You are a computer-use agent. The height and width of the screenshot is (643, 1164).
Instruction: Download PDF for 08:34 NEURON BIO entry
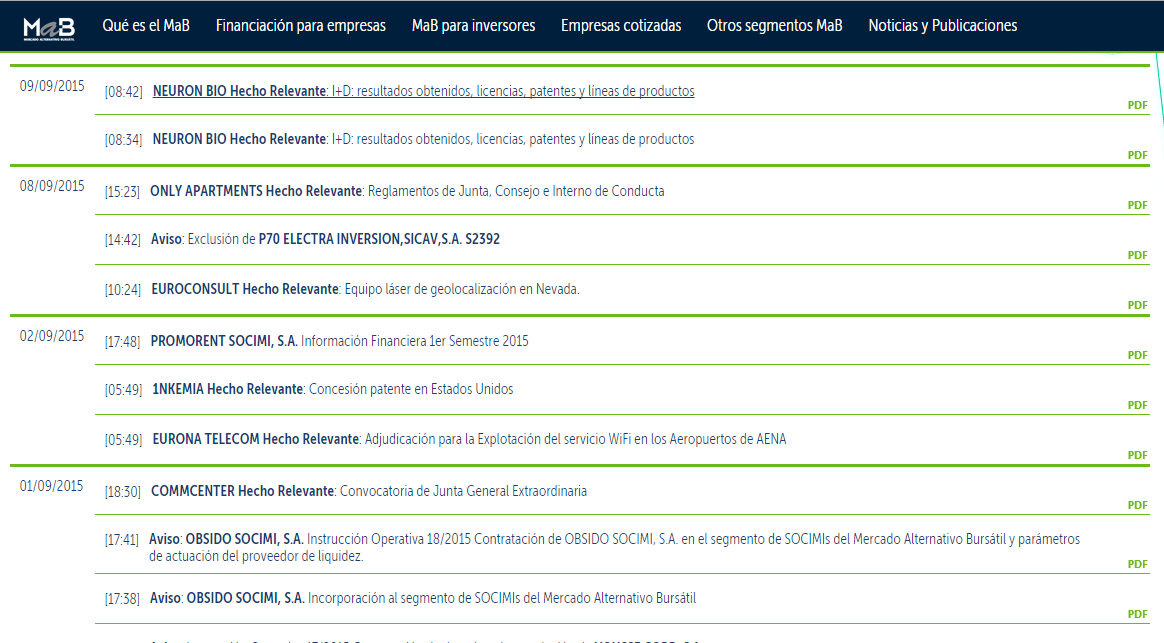pos(1137,155)
